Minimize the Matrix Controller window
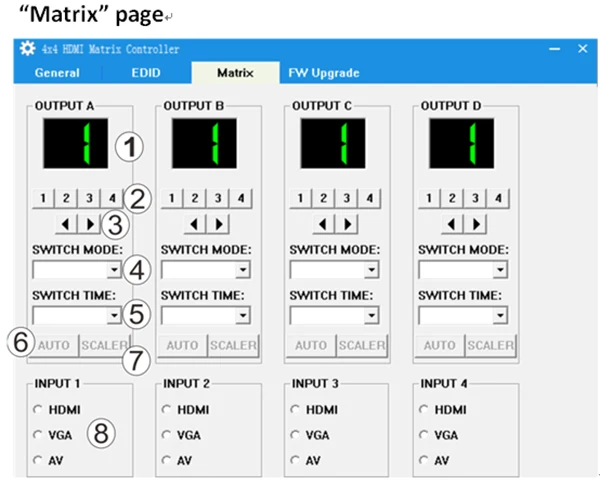600x485 pixels. [554, 49]
